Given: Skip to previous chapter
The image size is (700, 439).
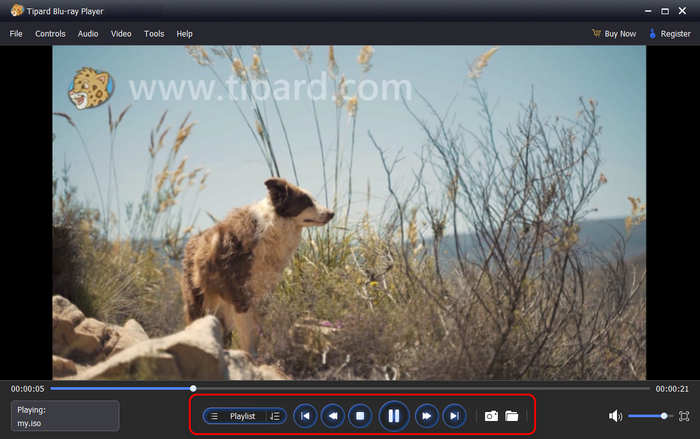Looking at the screenshot, I should click(x=305, y=416).
